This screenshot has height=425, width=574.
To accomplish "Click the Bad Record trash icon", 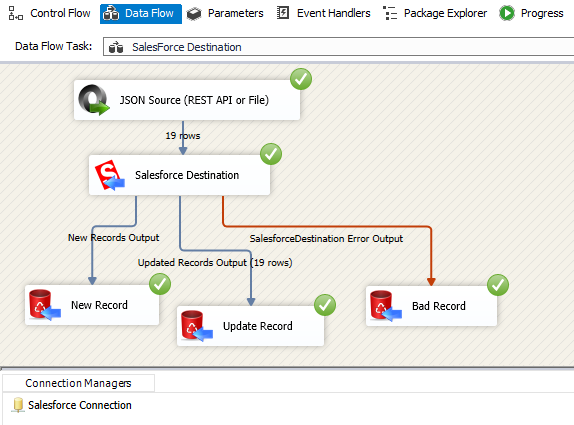I will pyautogui.click(x=386, y=306).
